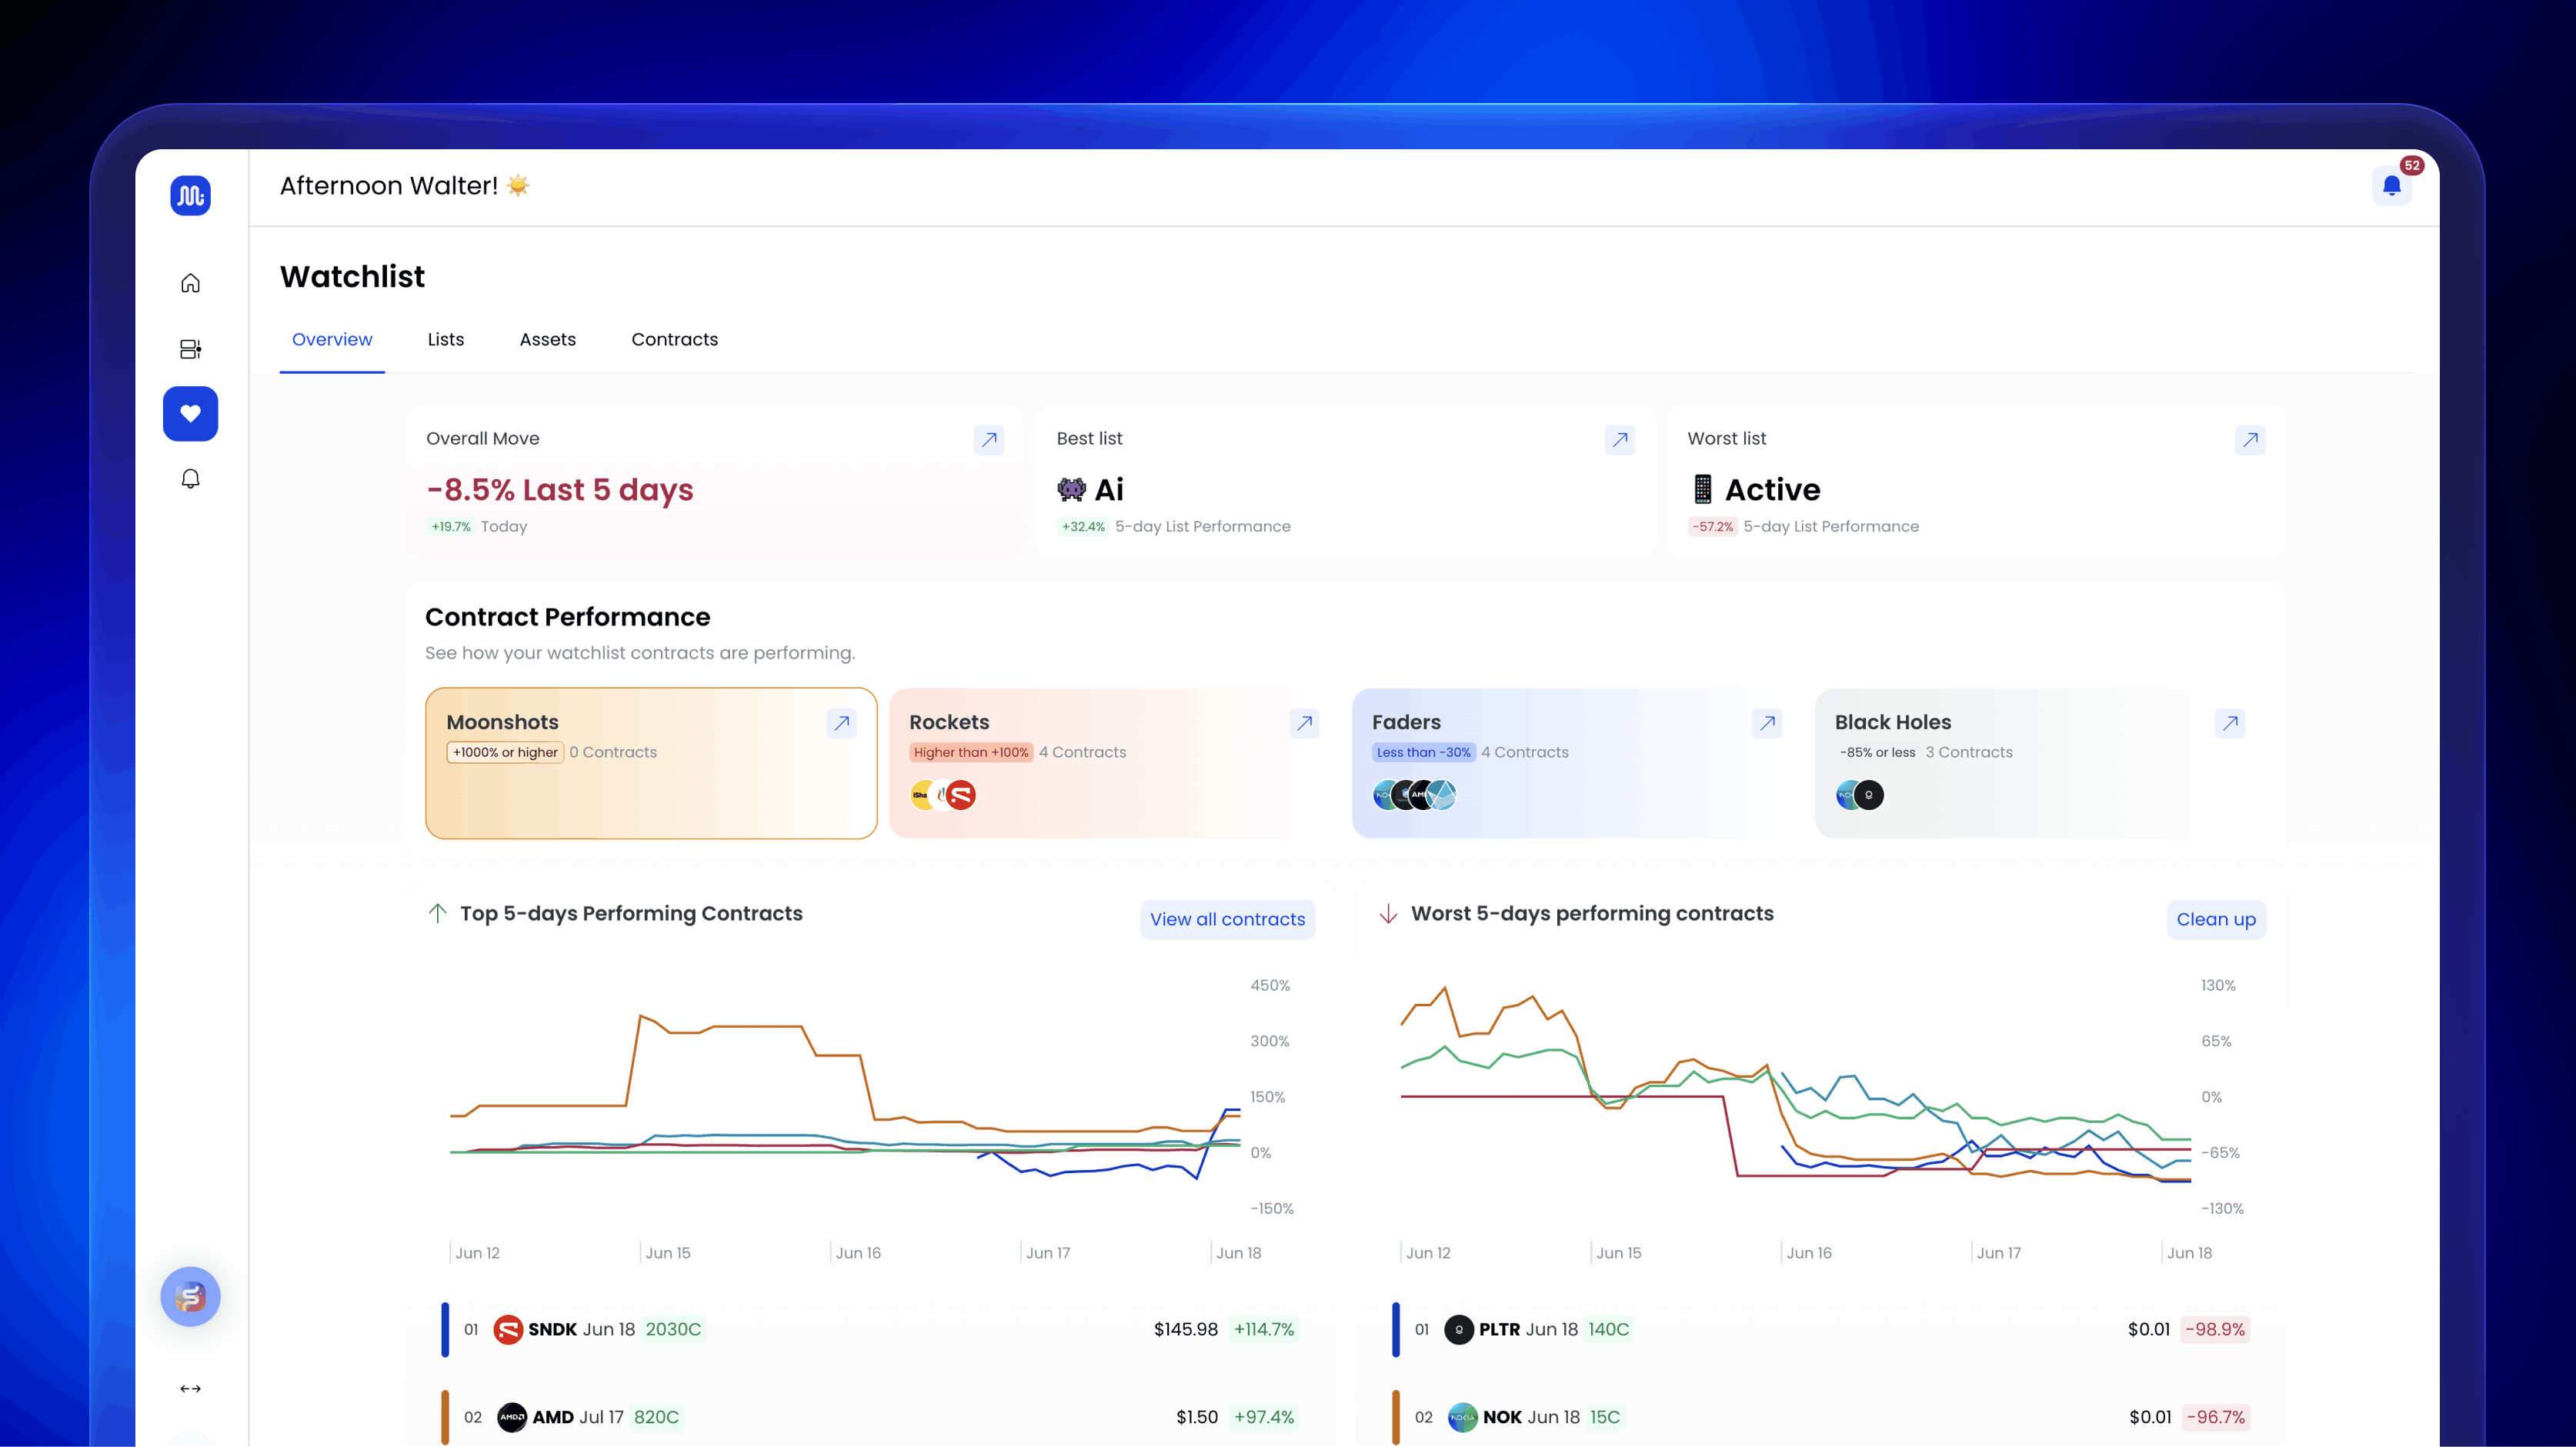Switch to the Lists tab
2576x1447 pixels.
click(x=446, y=339)
